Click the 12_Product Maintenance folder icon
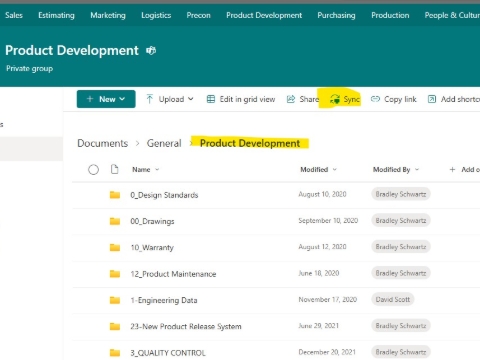 click(x=115, y=274)
